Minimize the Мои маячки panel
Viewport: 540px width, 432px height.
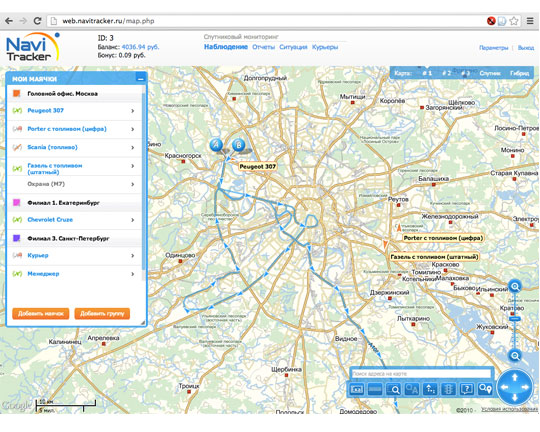tap(141, 79)
